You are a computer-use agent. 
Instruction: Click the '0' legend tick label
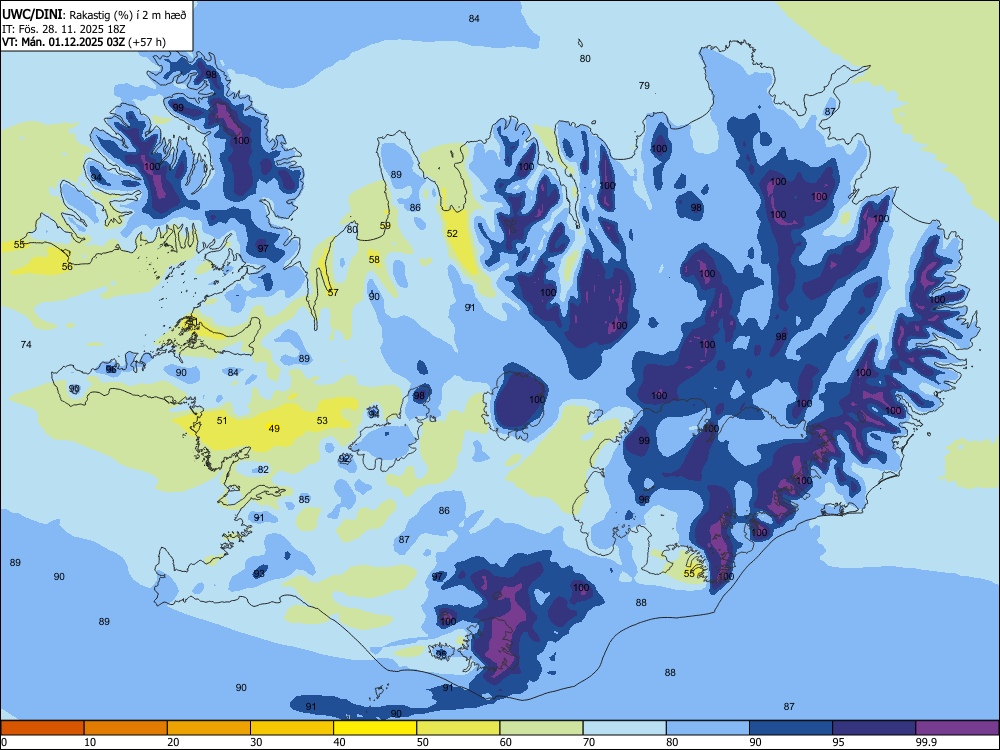tap(4, 742)
